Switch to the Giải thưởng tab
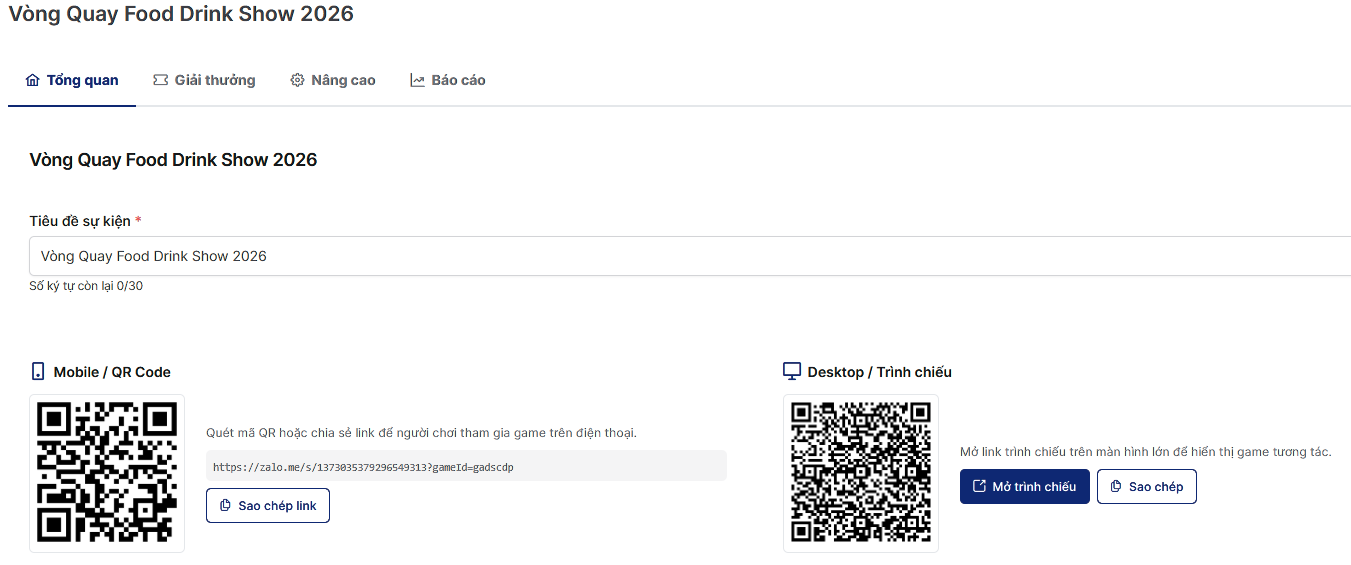The width and height of the screenshot is (1351, 565). coord(204,80)
